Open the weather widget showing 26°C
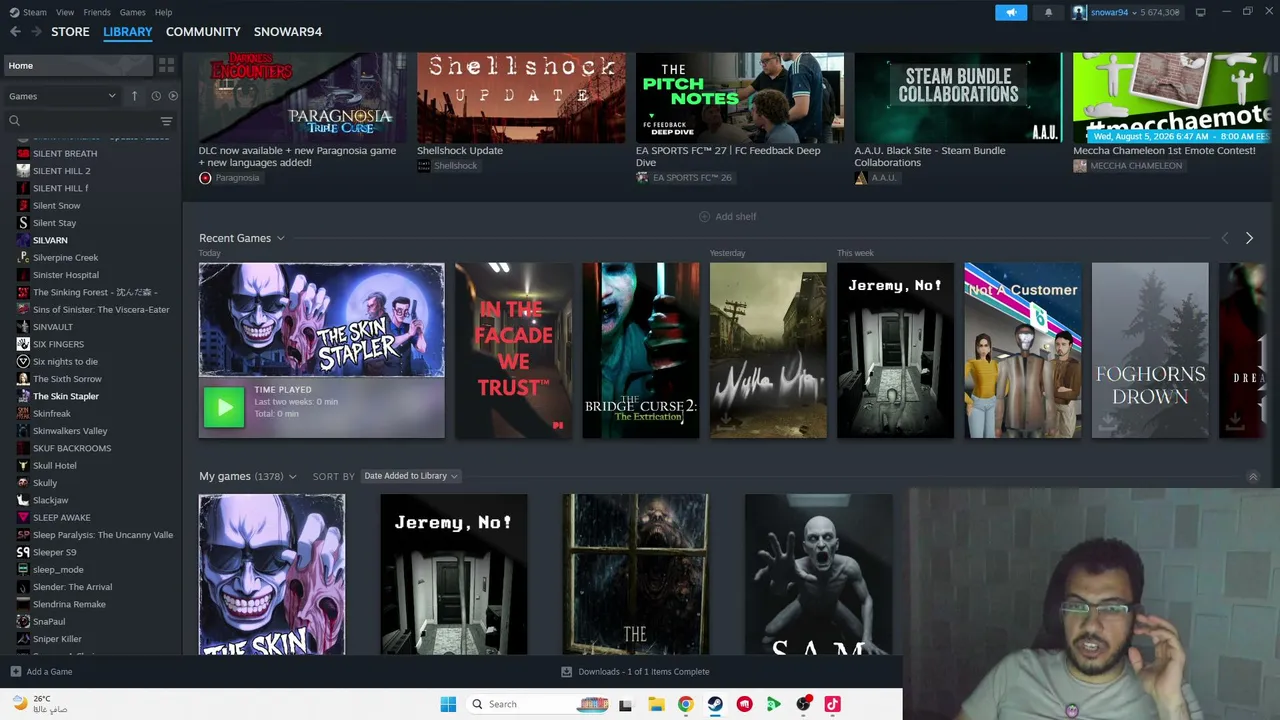Viewport: 1280px width, 720px height. pos(40,704)
